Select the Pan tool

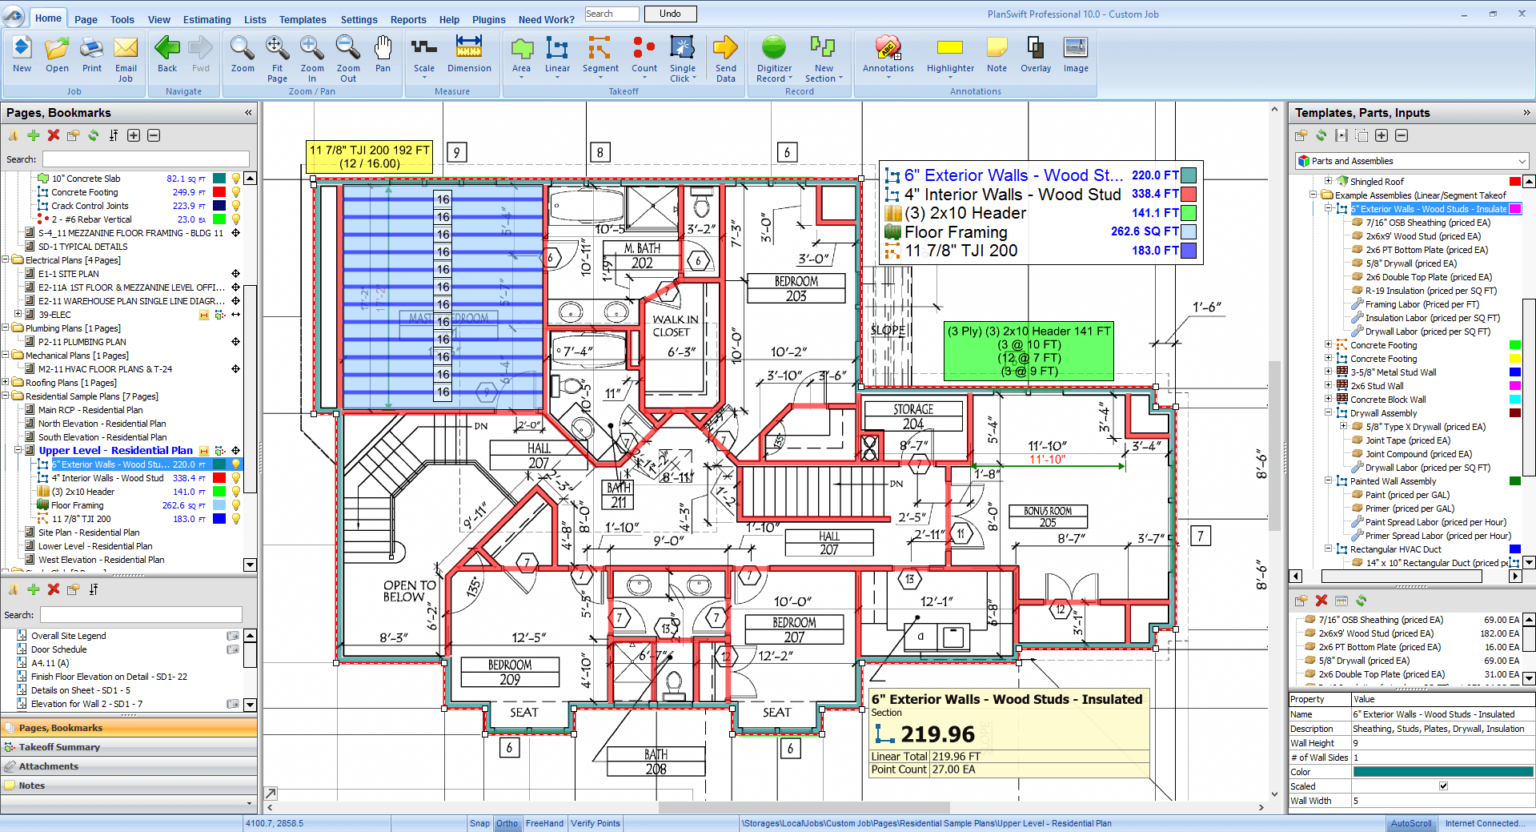[383, 55]
